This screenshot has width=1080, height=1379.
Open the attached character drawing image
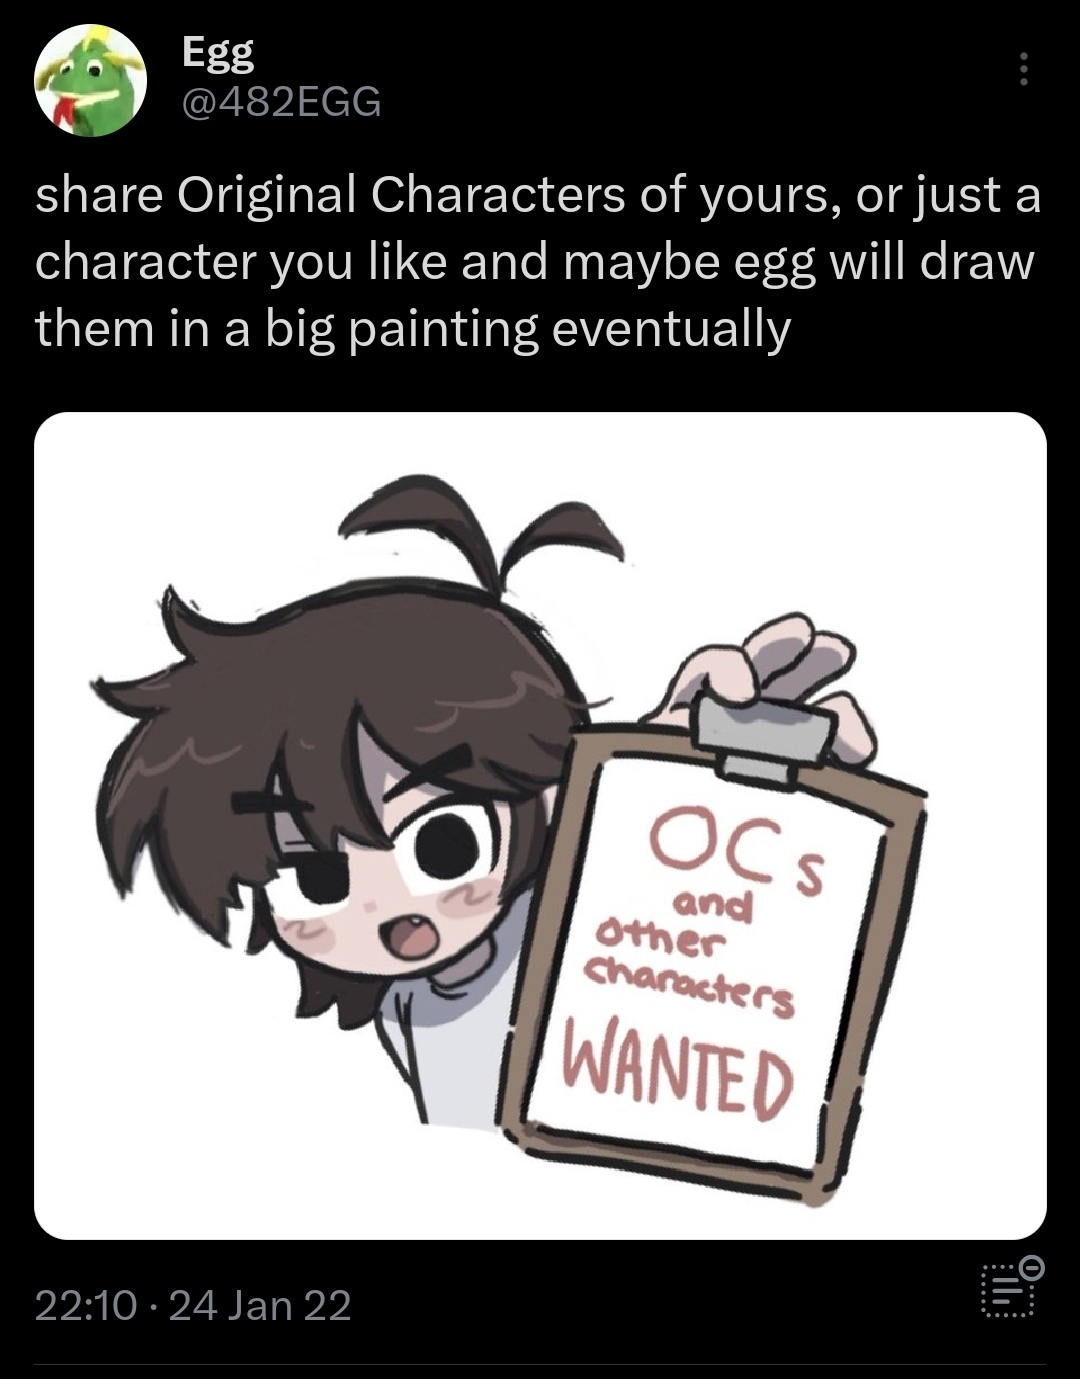pyautogui.click(x=540, y=825)
